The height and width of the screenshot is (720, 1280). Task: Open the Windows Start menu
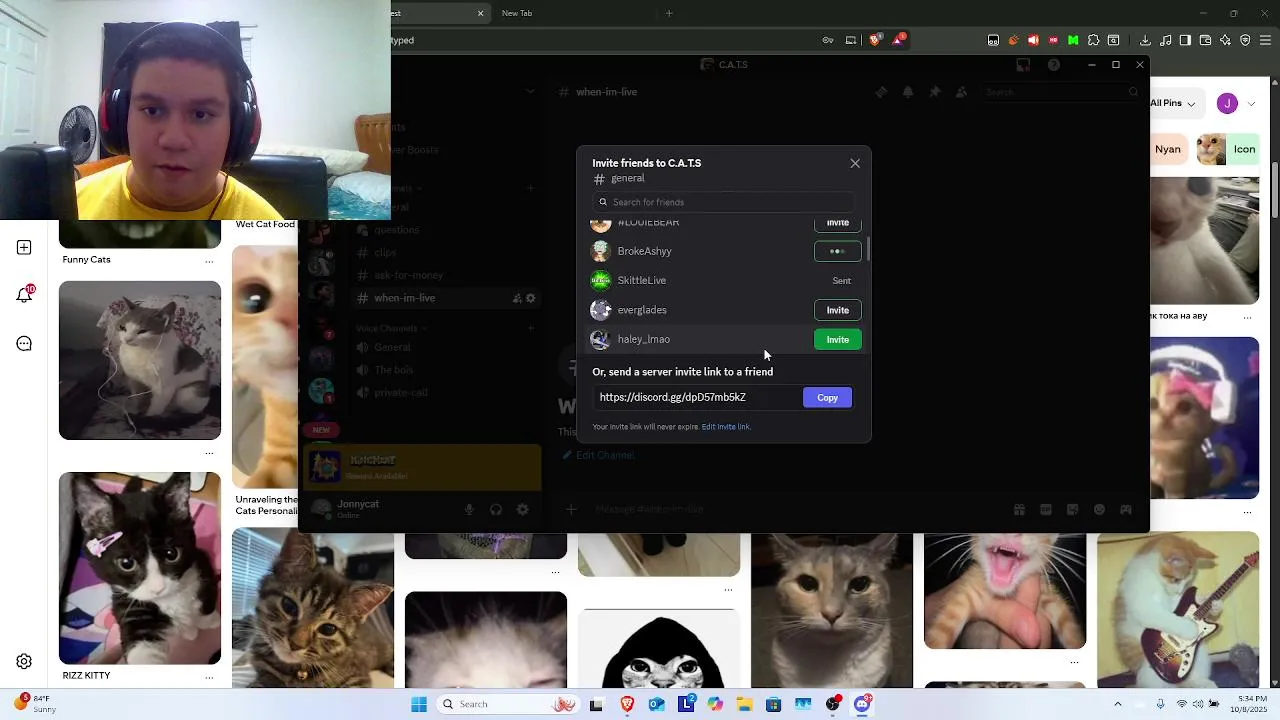[419, 704]
